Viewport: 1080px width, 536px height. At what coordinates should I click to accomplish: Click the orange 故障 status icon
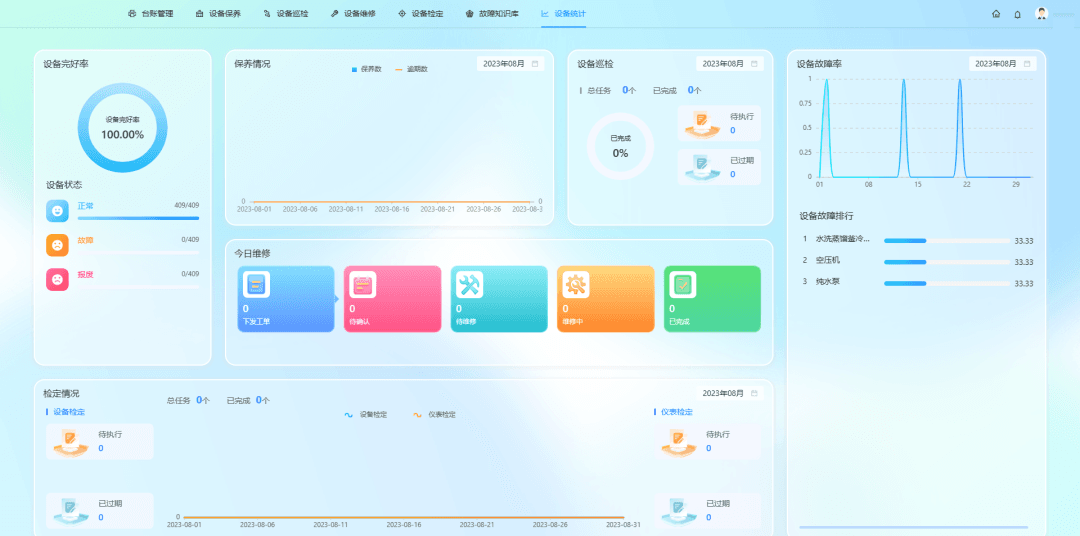[57, 245]
